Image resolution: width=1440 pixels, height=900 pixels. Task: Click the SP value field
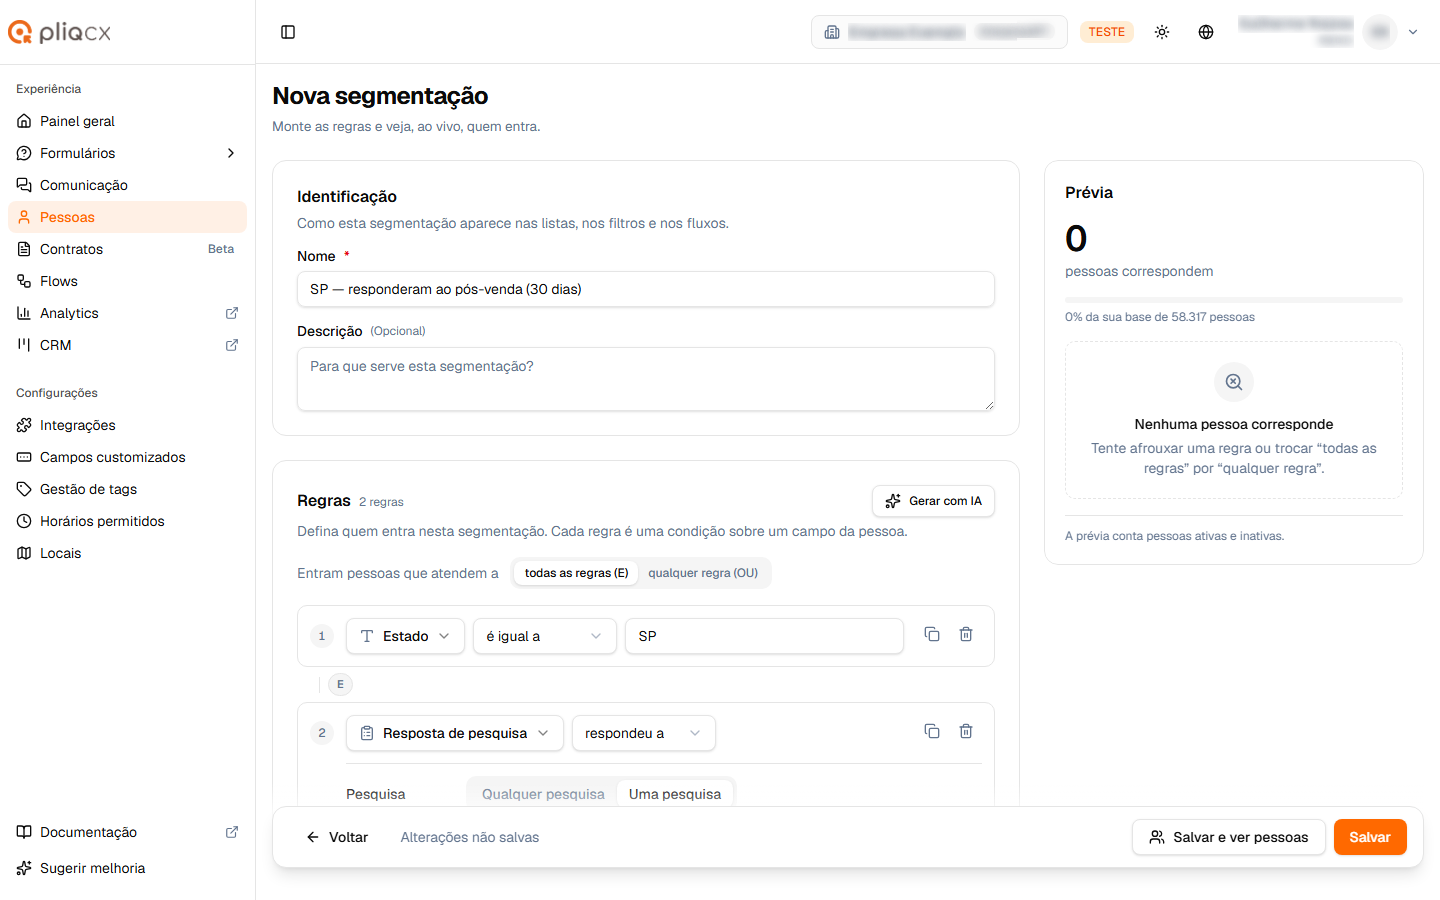[x=764, y=636]
